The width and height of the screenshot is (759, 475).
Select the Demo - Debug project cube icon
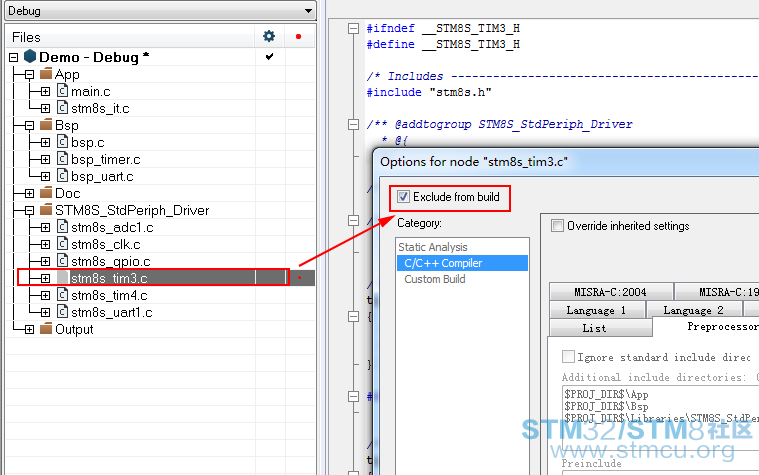(30, 57)
